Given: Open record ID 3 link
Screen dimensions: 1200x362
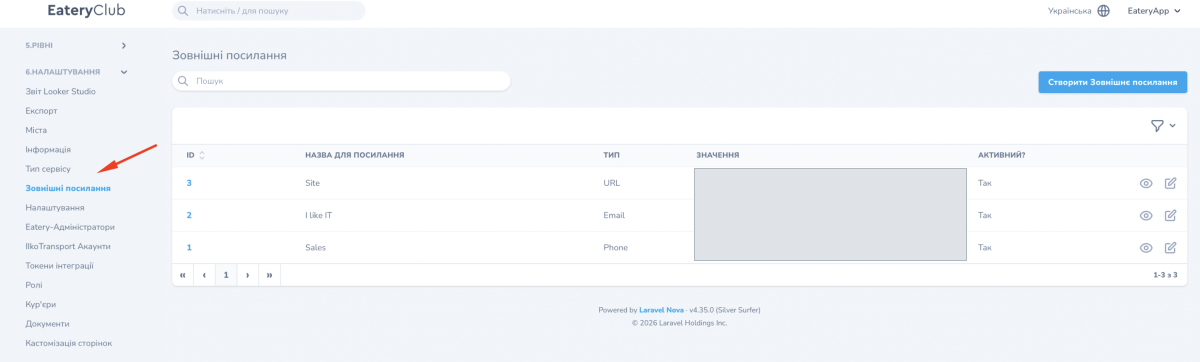Looking at the screenshot, I should tap(189, 183).
